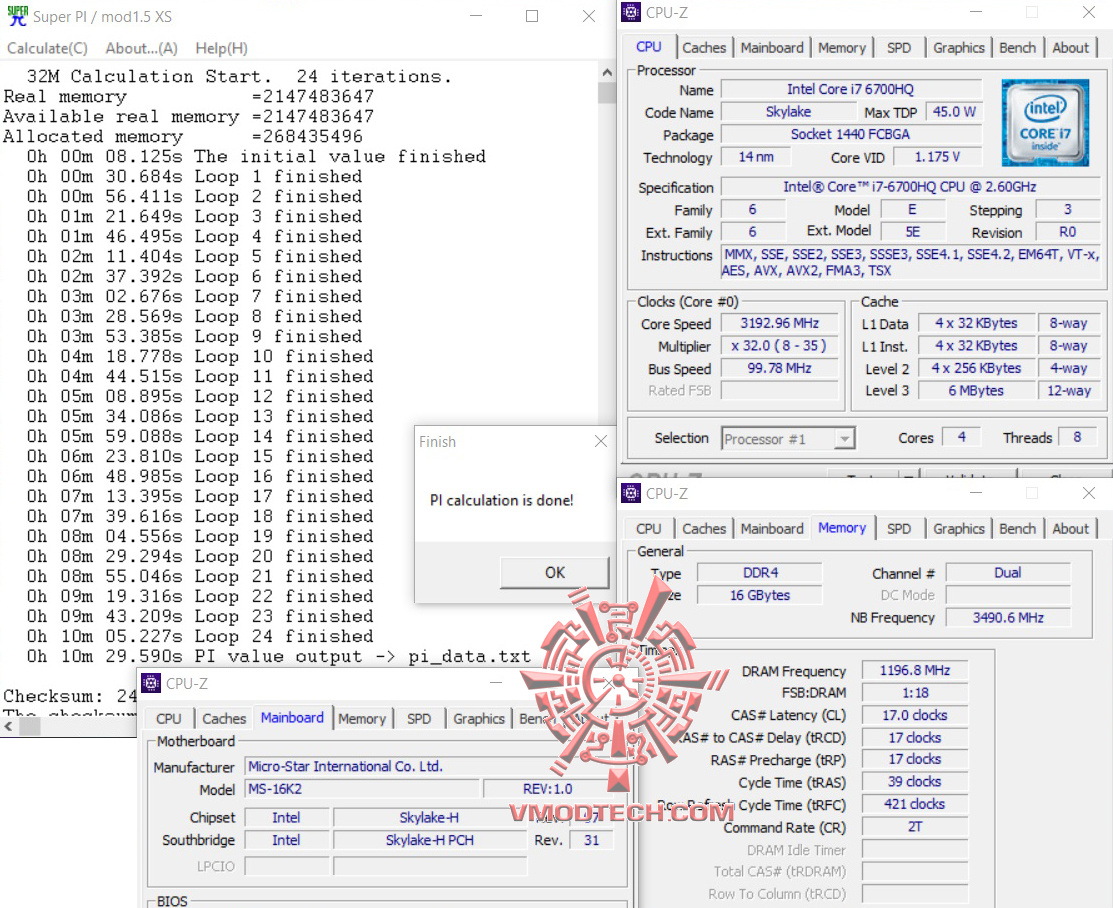Select CPU tab in the Memory CPU-Z window
1113x908 pixels.
tap(649, 529)
